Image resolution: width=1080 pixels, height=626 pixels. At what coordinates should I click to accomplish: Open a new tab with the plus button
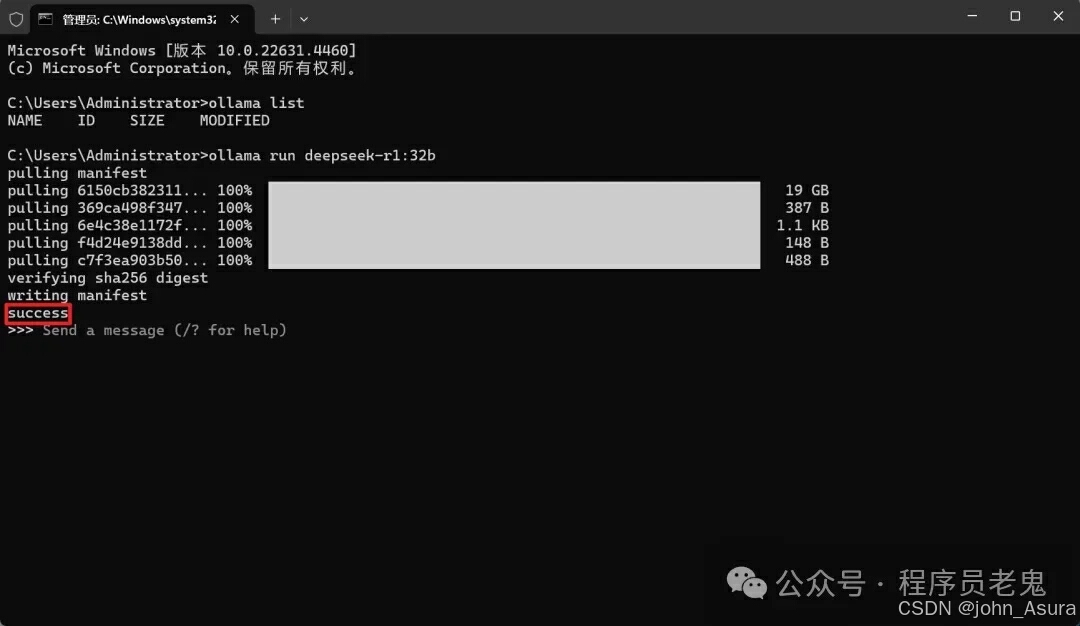click(276, 19)
